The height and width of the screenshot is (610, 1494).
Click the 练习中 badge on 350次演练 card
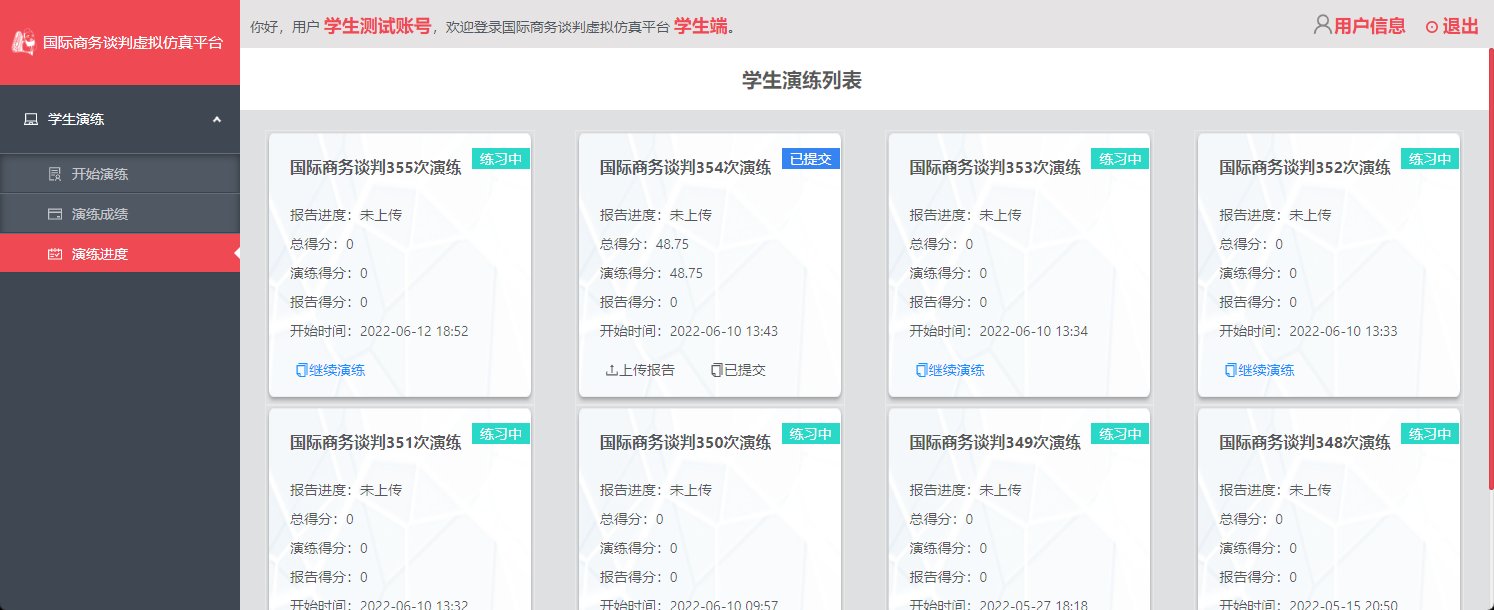coord(811,434)
